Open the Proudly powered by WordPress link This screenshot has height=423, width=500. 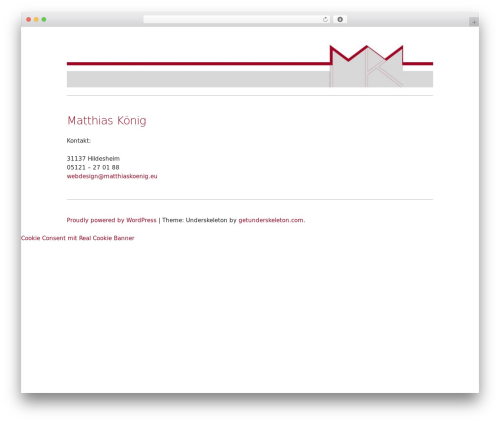[x=111, y=220]
